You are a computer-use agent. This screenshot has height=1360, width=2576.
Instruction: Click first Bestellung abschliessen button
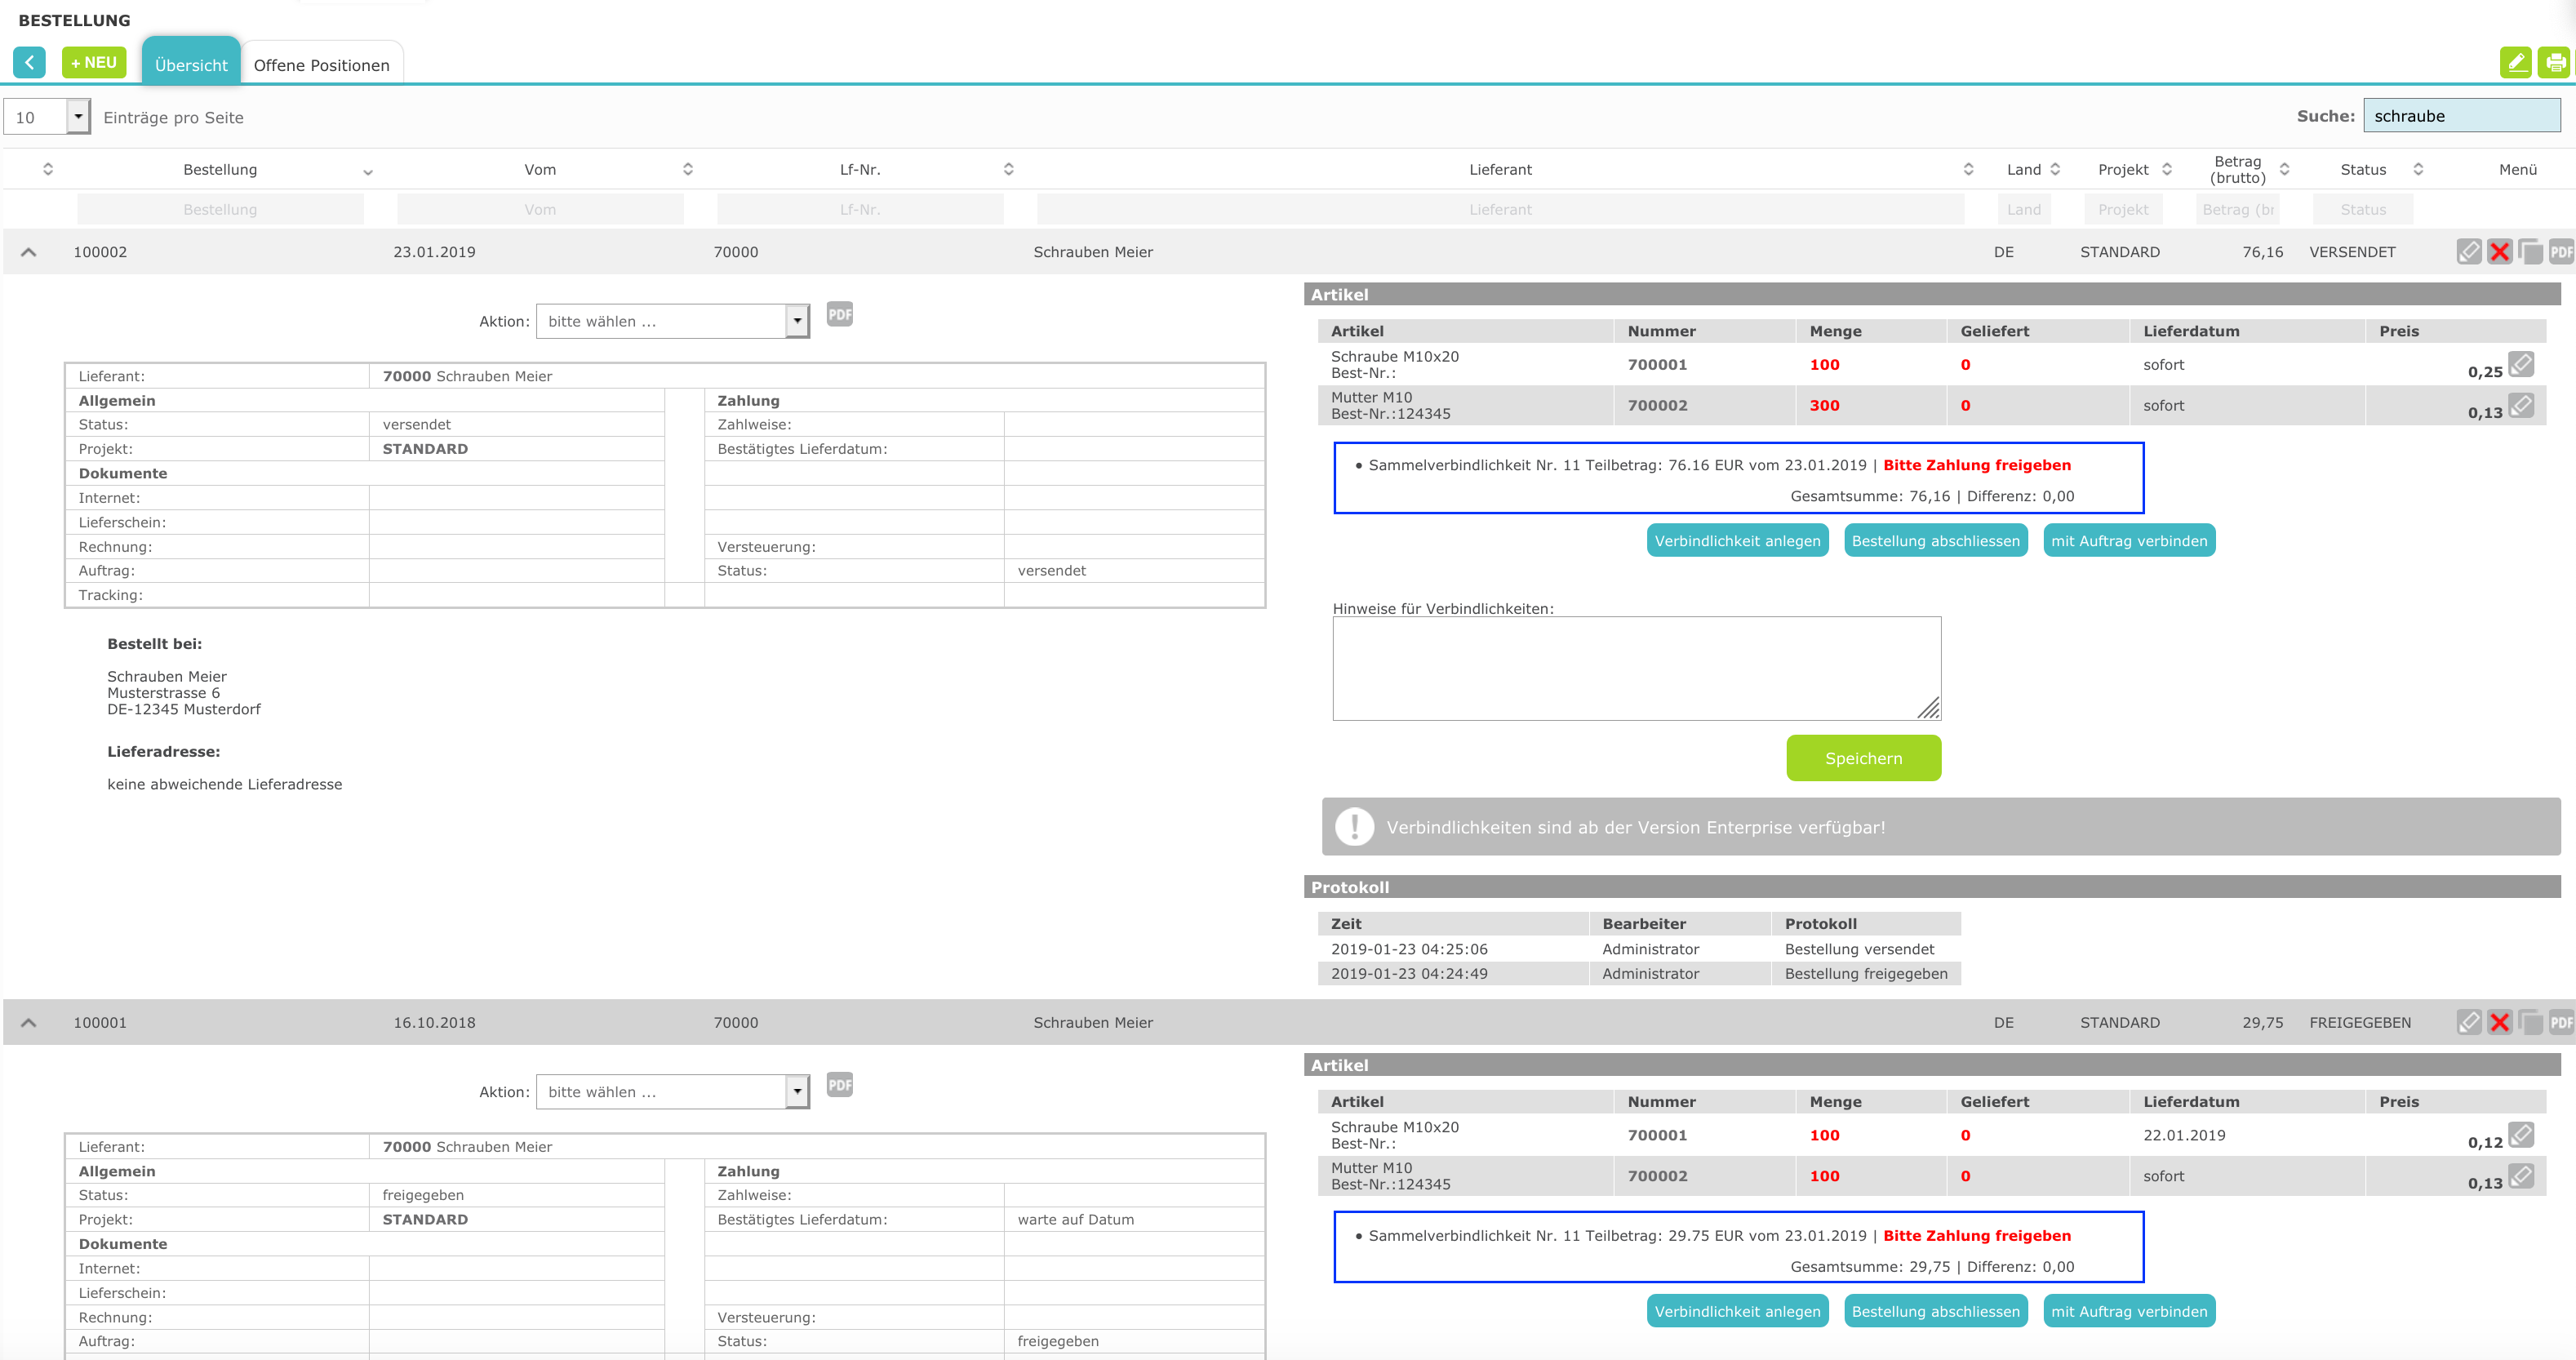[x=1934, y=541]
